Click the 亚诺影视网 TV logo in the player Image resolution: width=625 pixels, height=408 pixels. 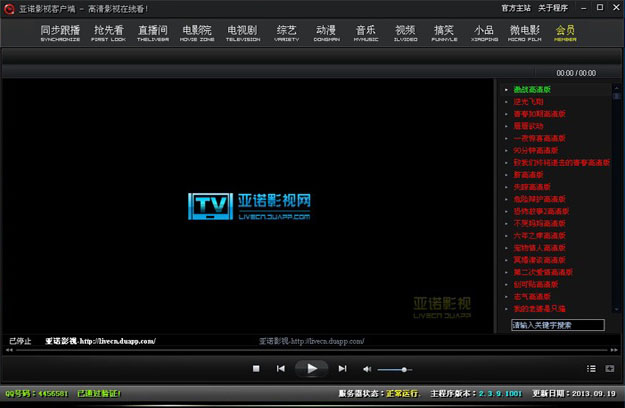(249, 206)
